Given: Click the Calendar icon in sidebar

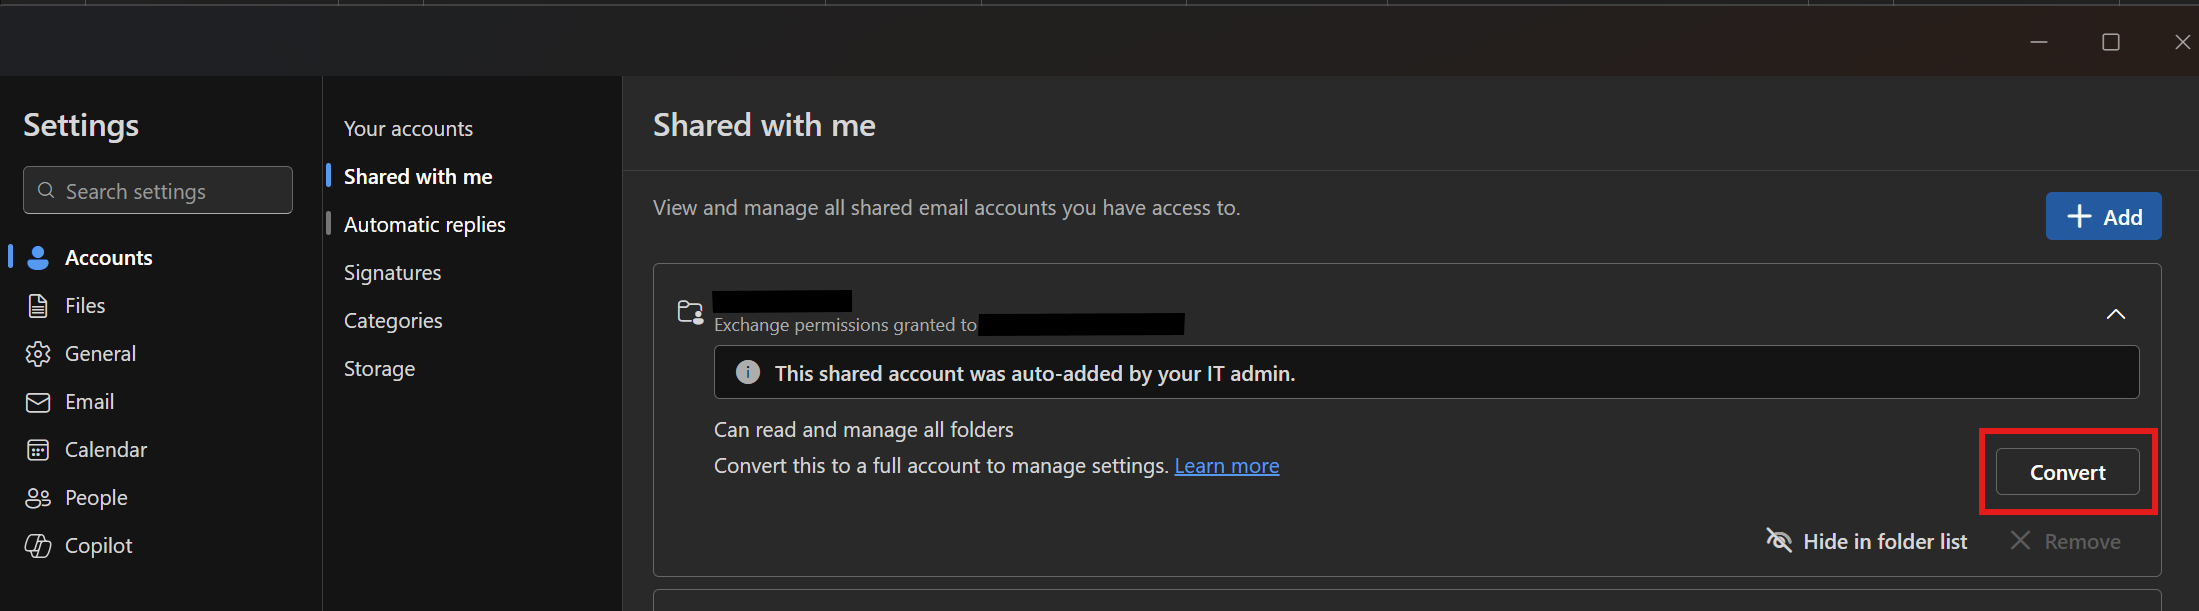Looking at the screenshot, I should [38, 450].
